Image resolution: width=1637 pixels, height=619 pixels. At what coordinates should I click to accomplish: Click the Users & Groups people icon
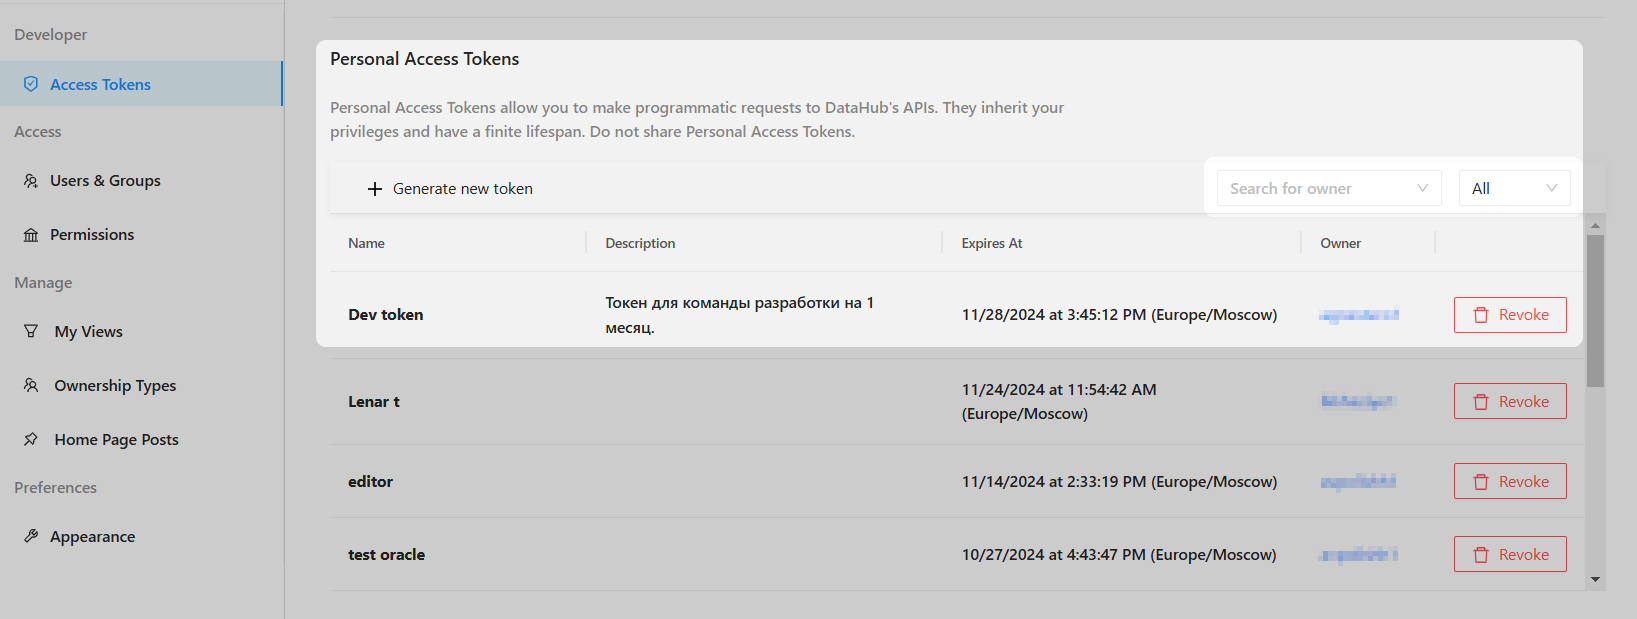tap(31, 181)
